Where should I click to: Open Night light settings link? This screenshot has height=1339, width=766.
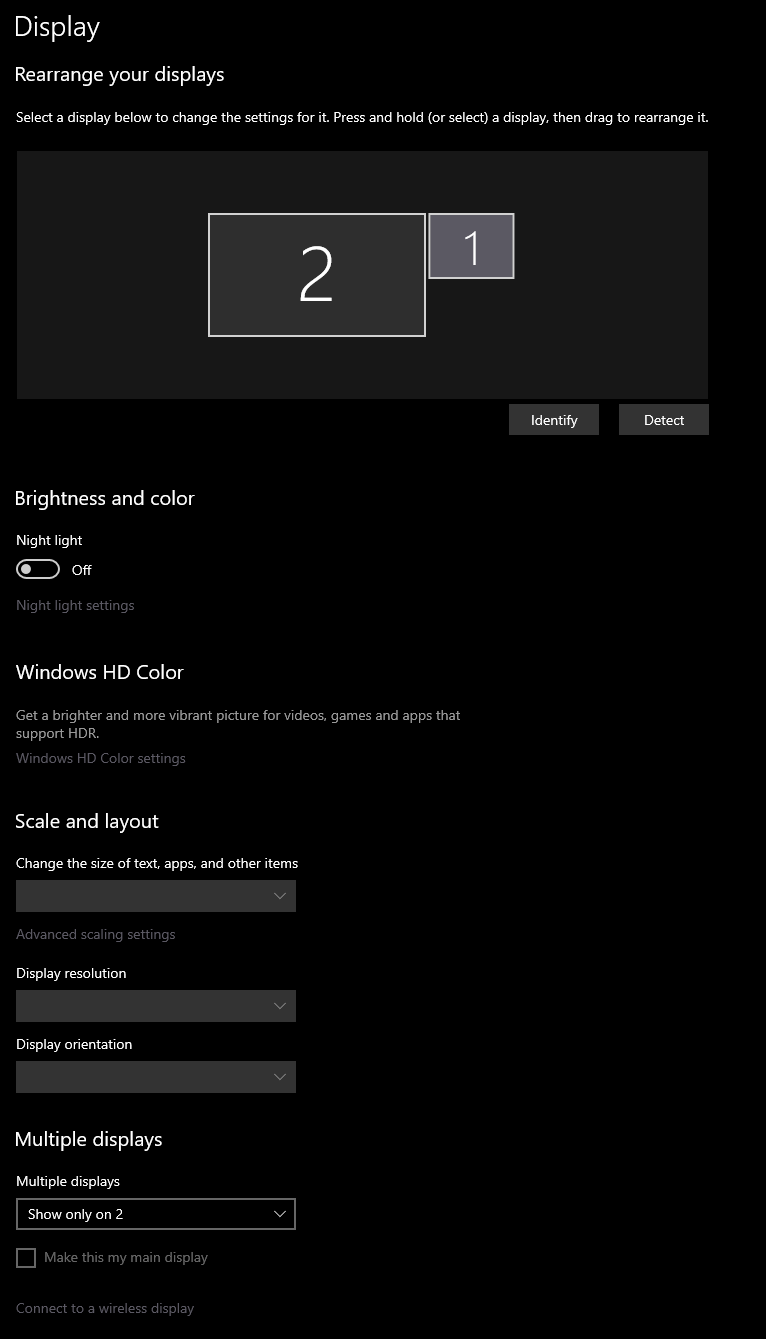point(75,605)
